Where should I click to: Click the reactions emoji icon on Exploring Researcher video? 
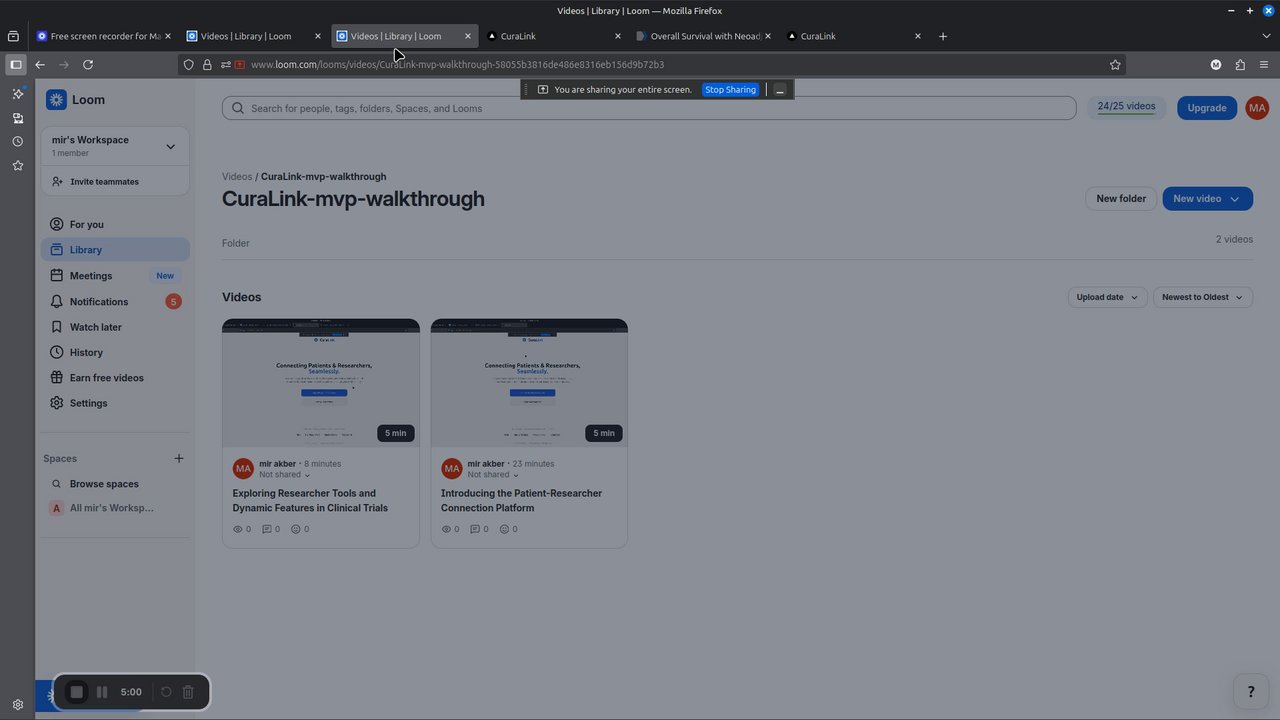point(296,529)
